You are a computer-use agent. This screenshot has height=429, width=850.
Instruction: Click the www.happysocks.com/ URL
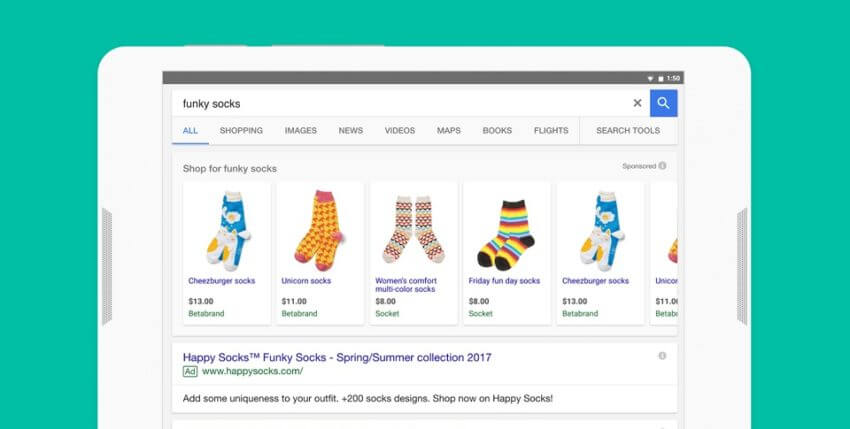253,372
